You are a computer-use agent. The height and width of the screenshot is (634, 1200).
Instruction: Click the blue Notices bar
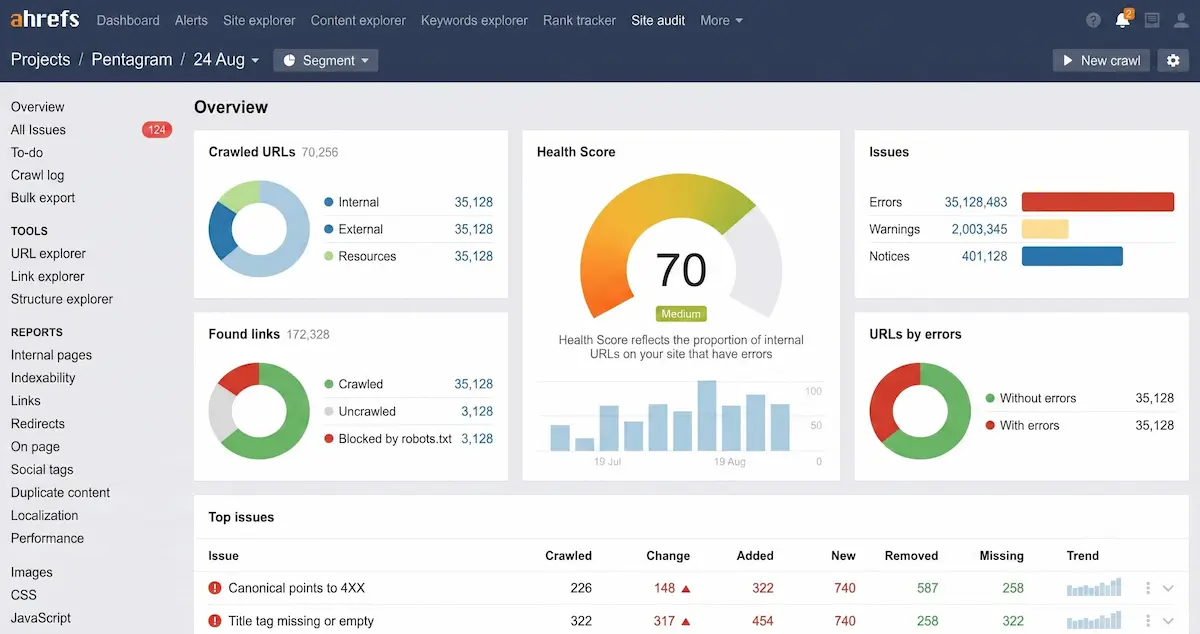[x=1072, y=256]
